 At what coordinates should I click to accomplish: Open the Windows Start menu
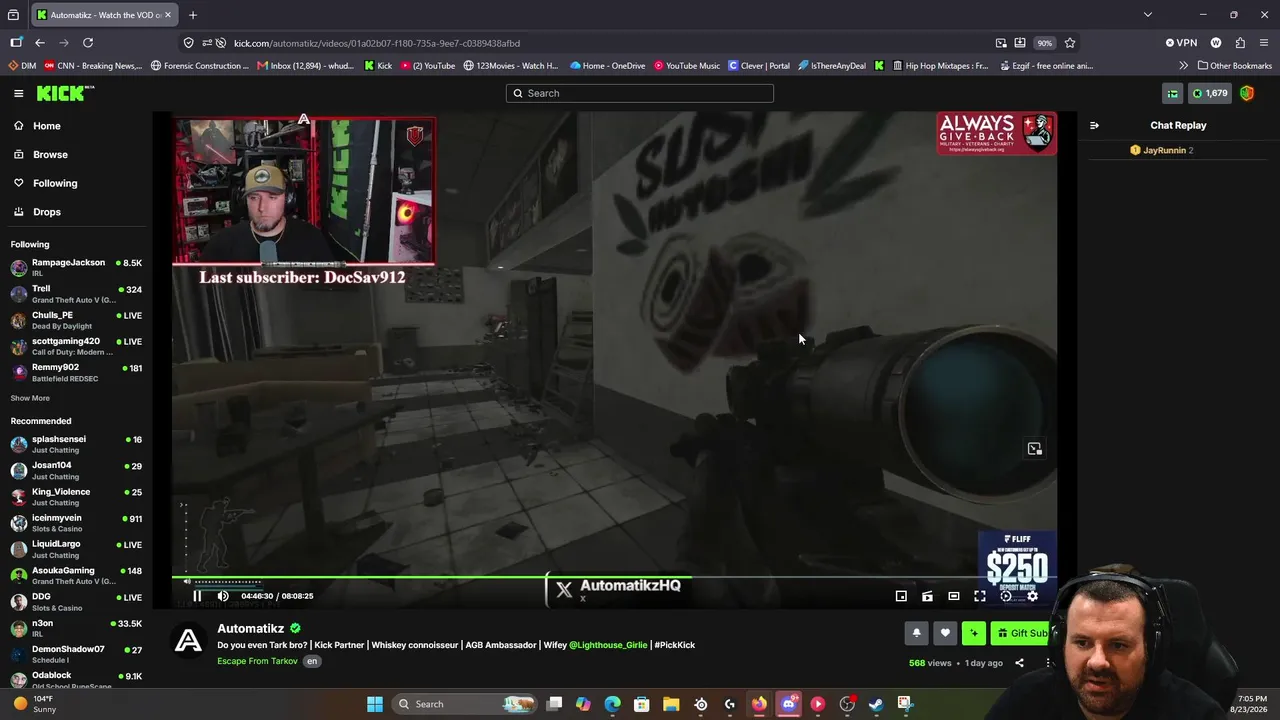tap(375, 704)
